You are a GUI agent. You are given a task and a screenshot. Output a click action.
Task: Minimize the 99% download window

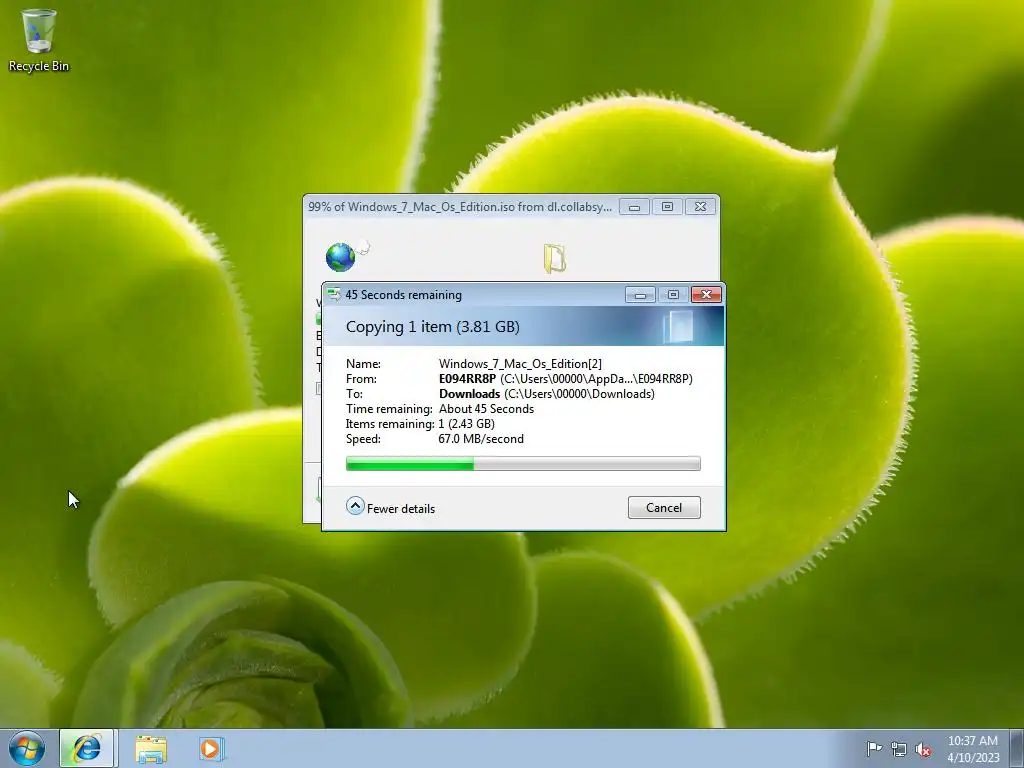click(634, 207)
